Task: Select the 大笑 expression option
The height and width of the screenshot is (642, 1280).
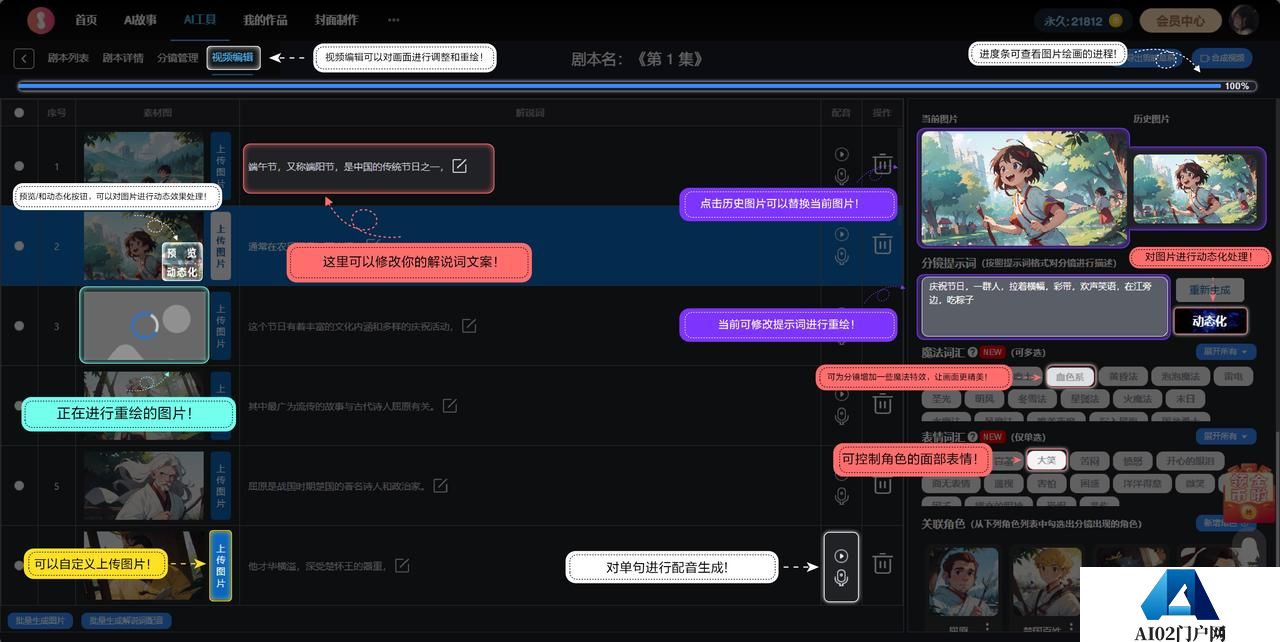Action: pyautogui.click(x=1046, y=461)
